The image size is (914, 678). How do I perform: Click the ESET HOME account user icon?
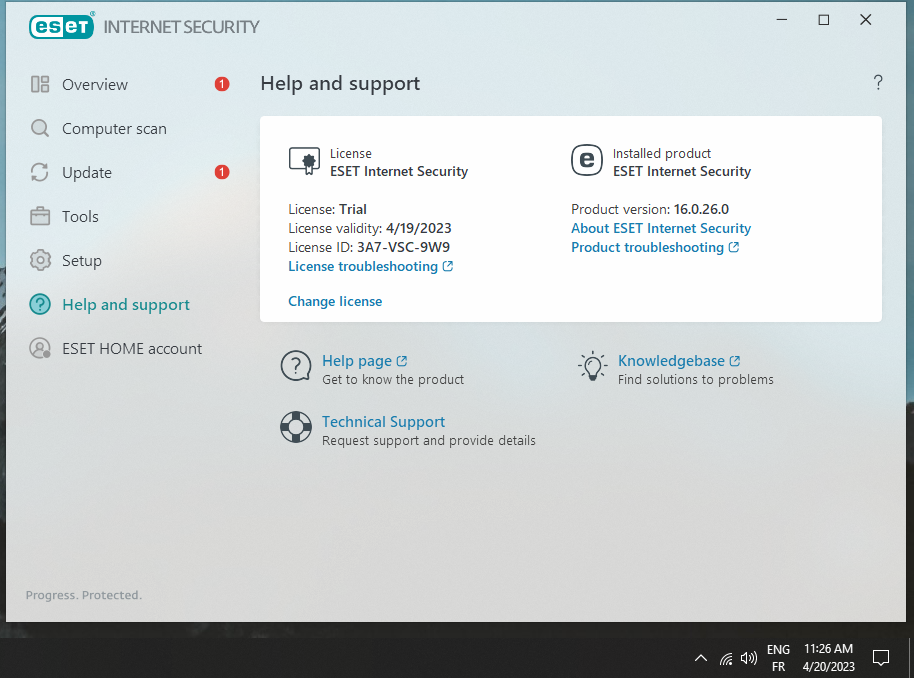tap(40, 348)
